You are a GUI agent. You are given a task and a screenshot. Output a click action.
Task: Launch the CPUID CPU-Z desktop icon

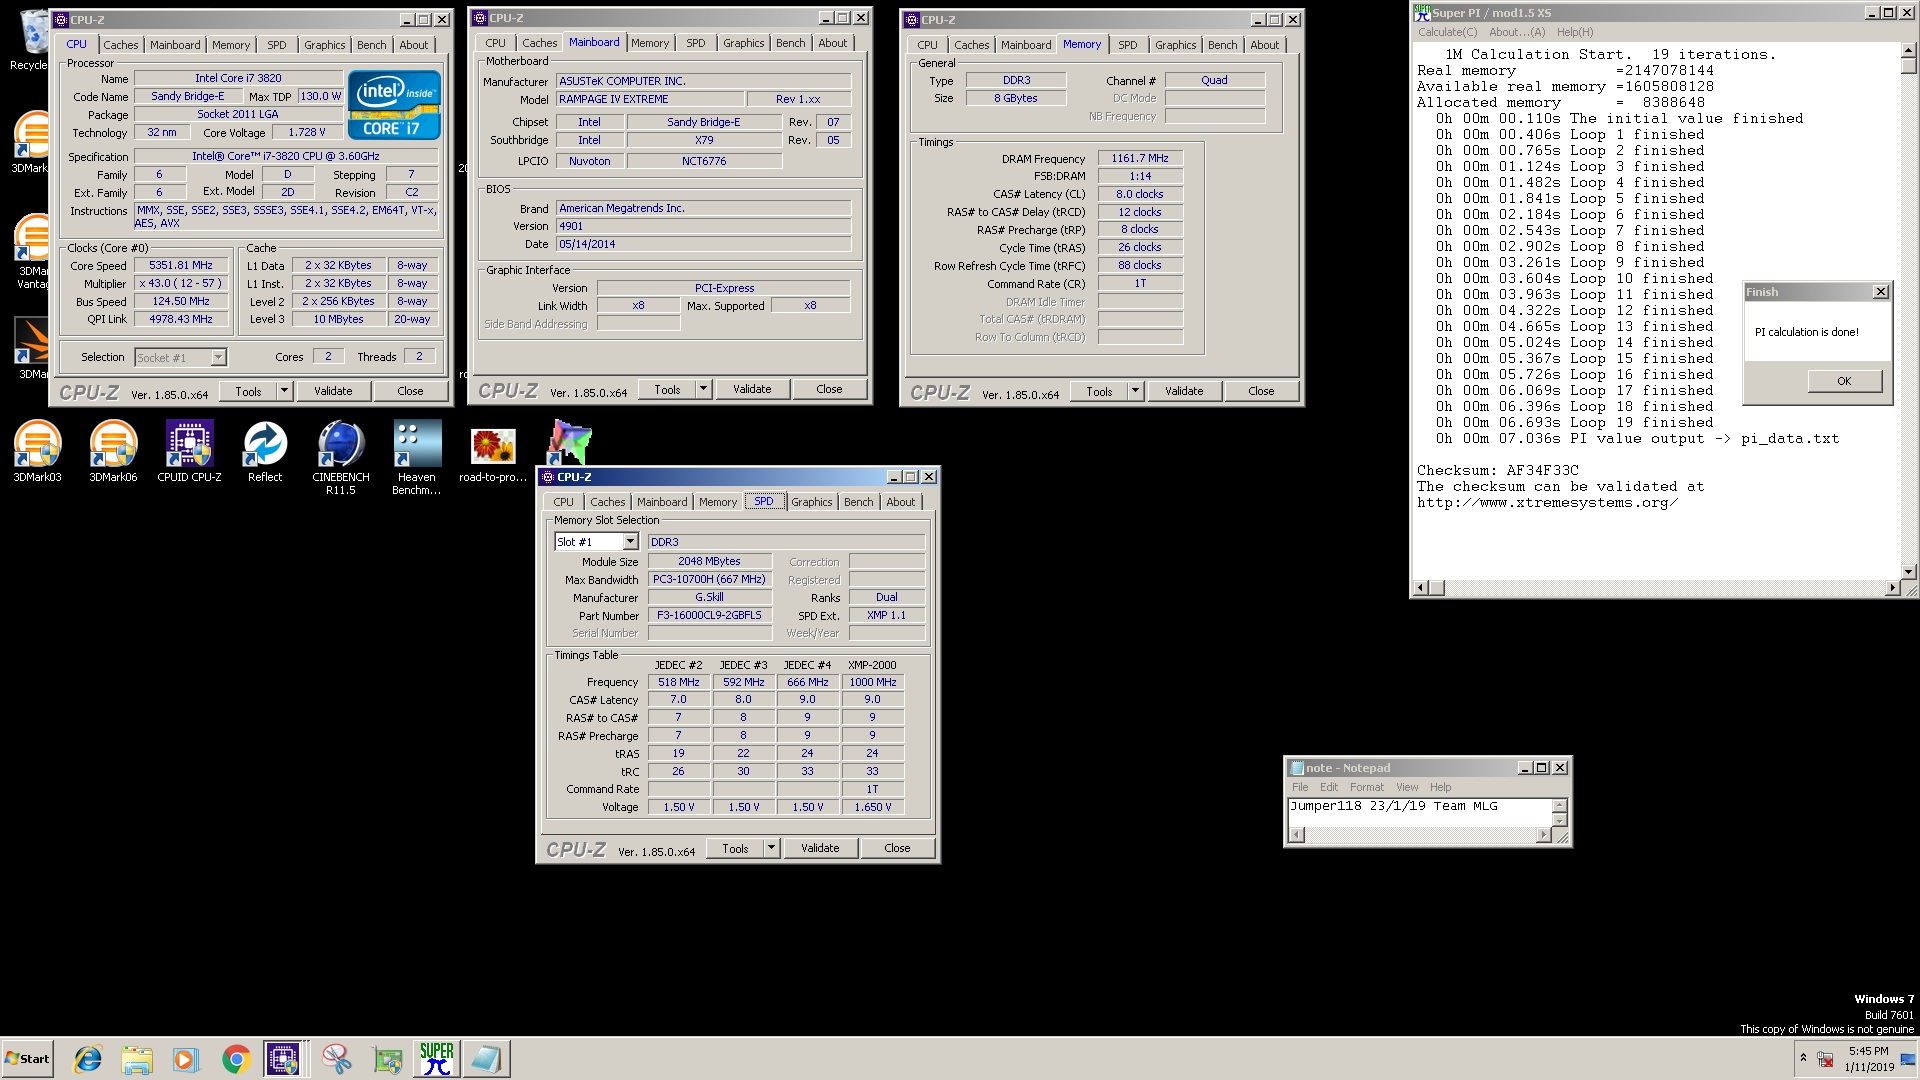point(189,451)
